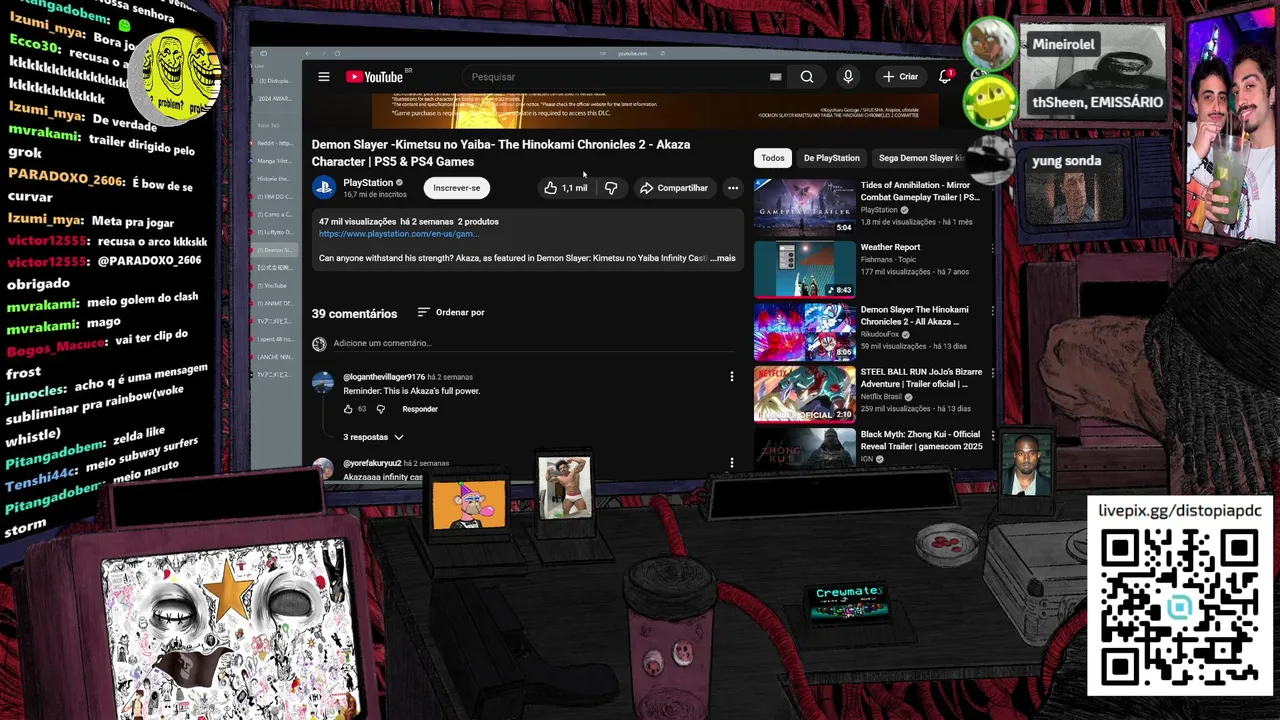Viewport: 1280px width, 720px height.
Task: Open the Tides of Annihilation video title
Action: (920, 191)
